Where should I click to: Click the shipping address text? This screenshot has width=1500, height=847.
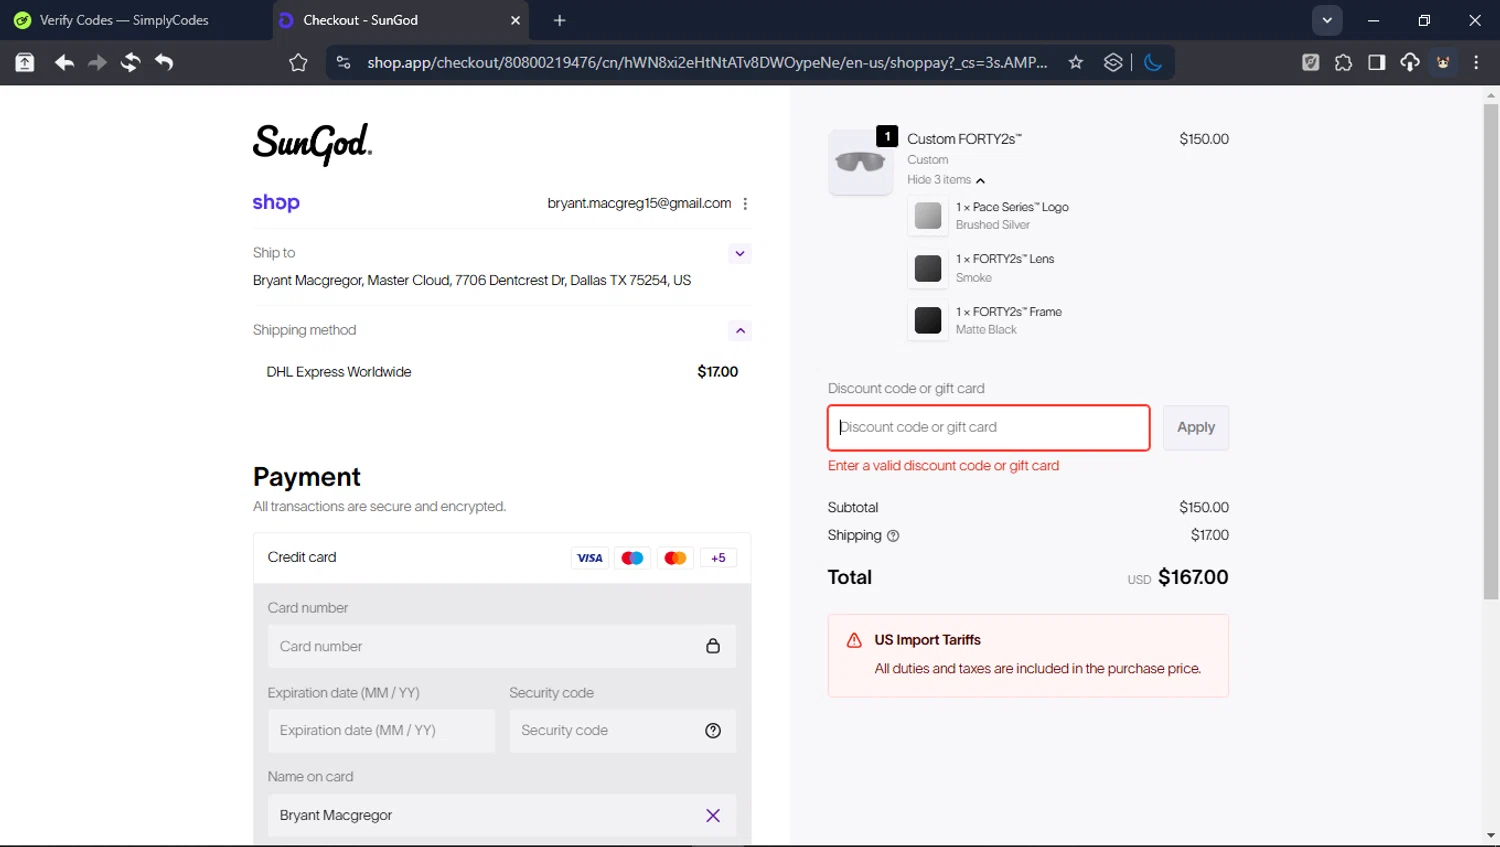tap(472, 281)
